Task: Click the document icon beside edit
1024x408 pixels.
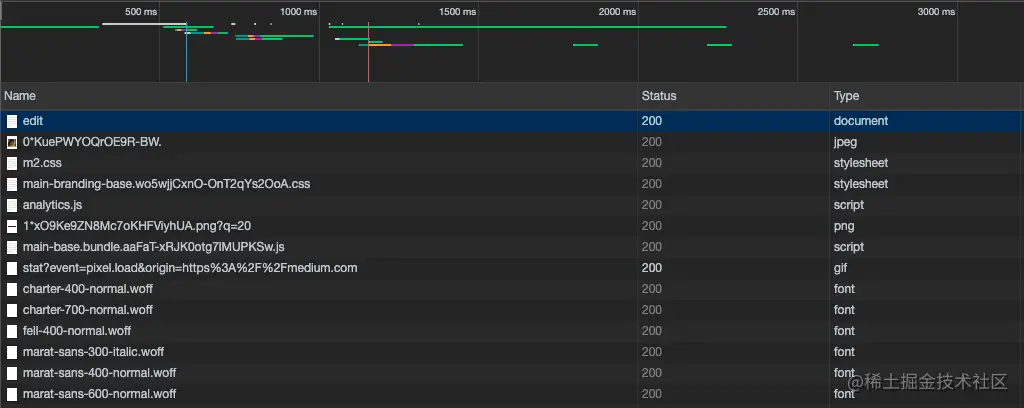Action: [x=12, y=121]
